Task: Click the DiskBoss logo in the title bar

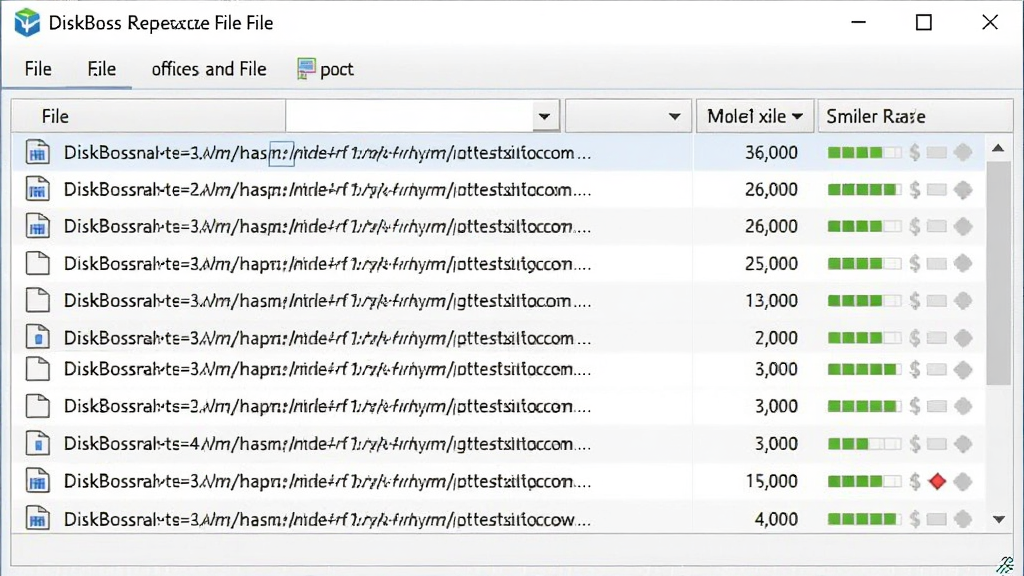Action: 27,23
